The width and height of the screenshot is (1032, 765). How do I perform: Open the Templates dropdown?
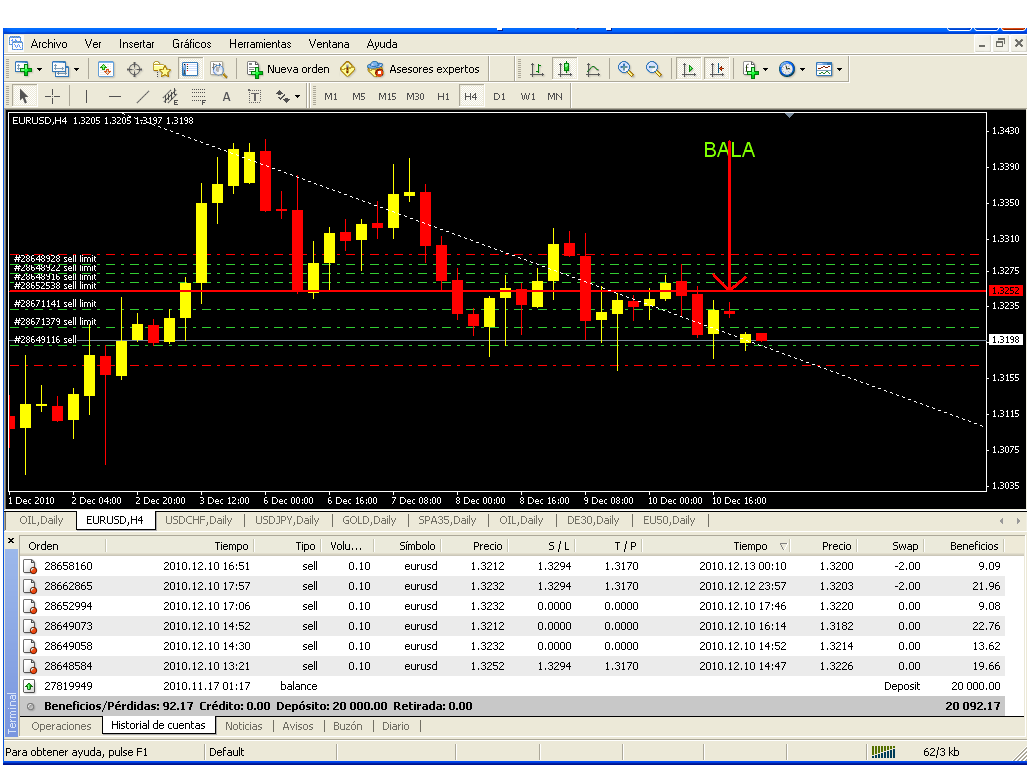tap(839, 69)
